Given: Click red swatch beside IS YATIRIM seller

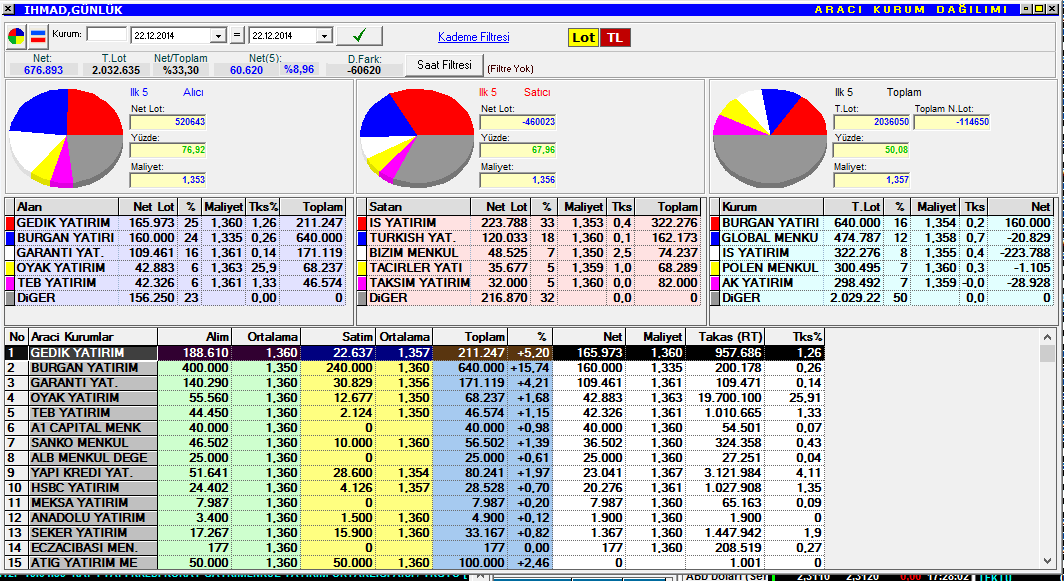Looking at the screenshot, I should coord(362,223).
